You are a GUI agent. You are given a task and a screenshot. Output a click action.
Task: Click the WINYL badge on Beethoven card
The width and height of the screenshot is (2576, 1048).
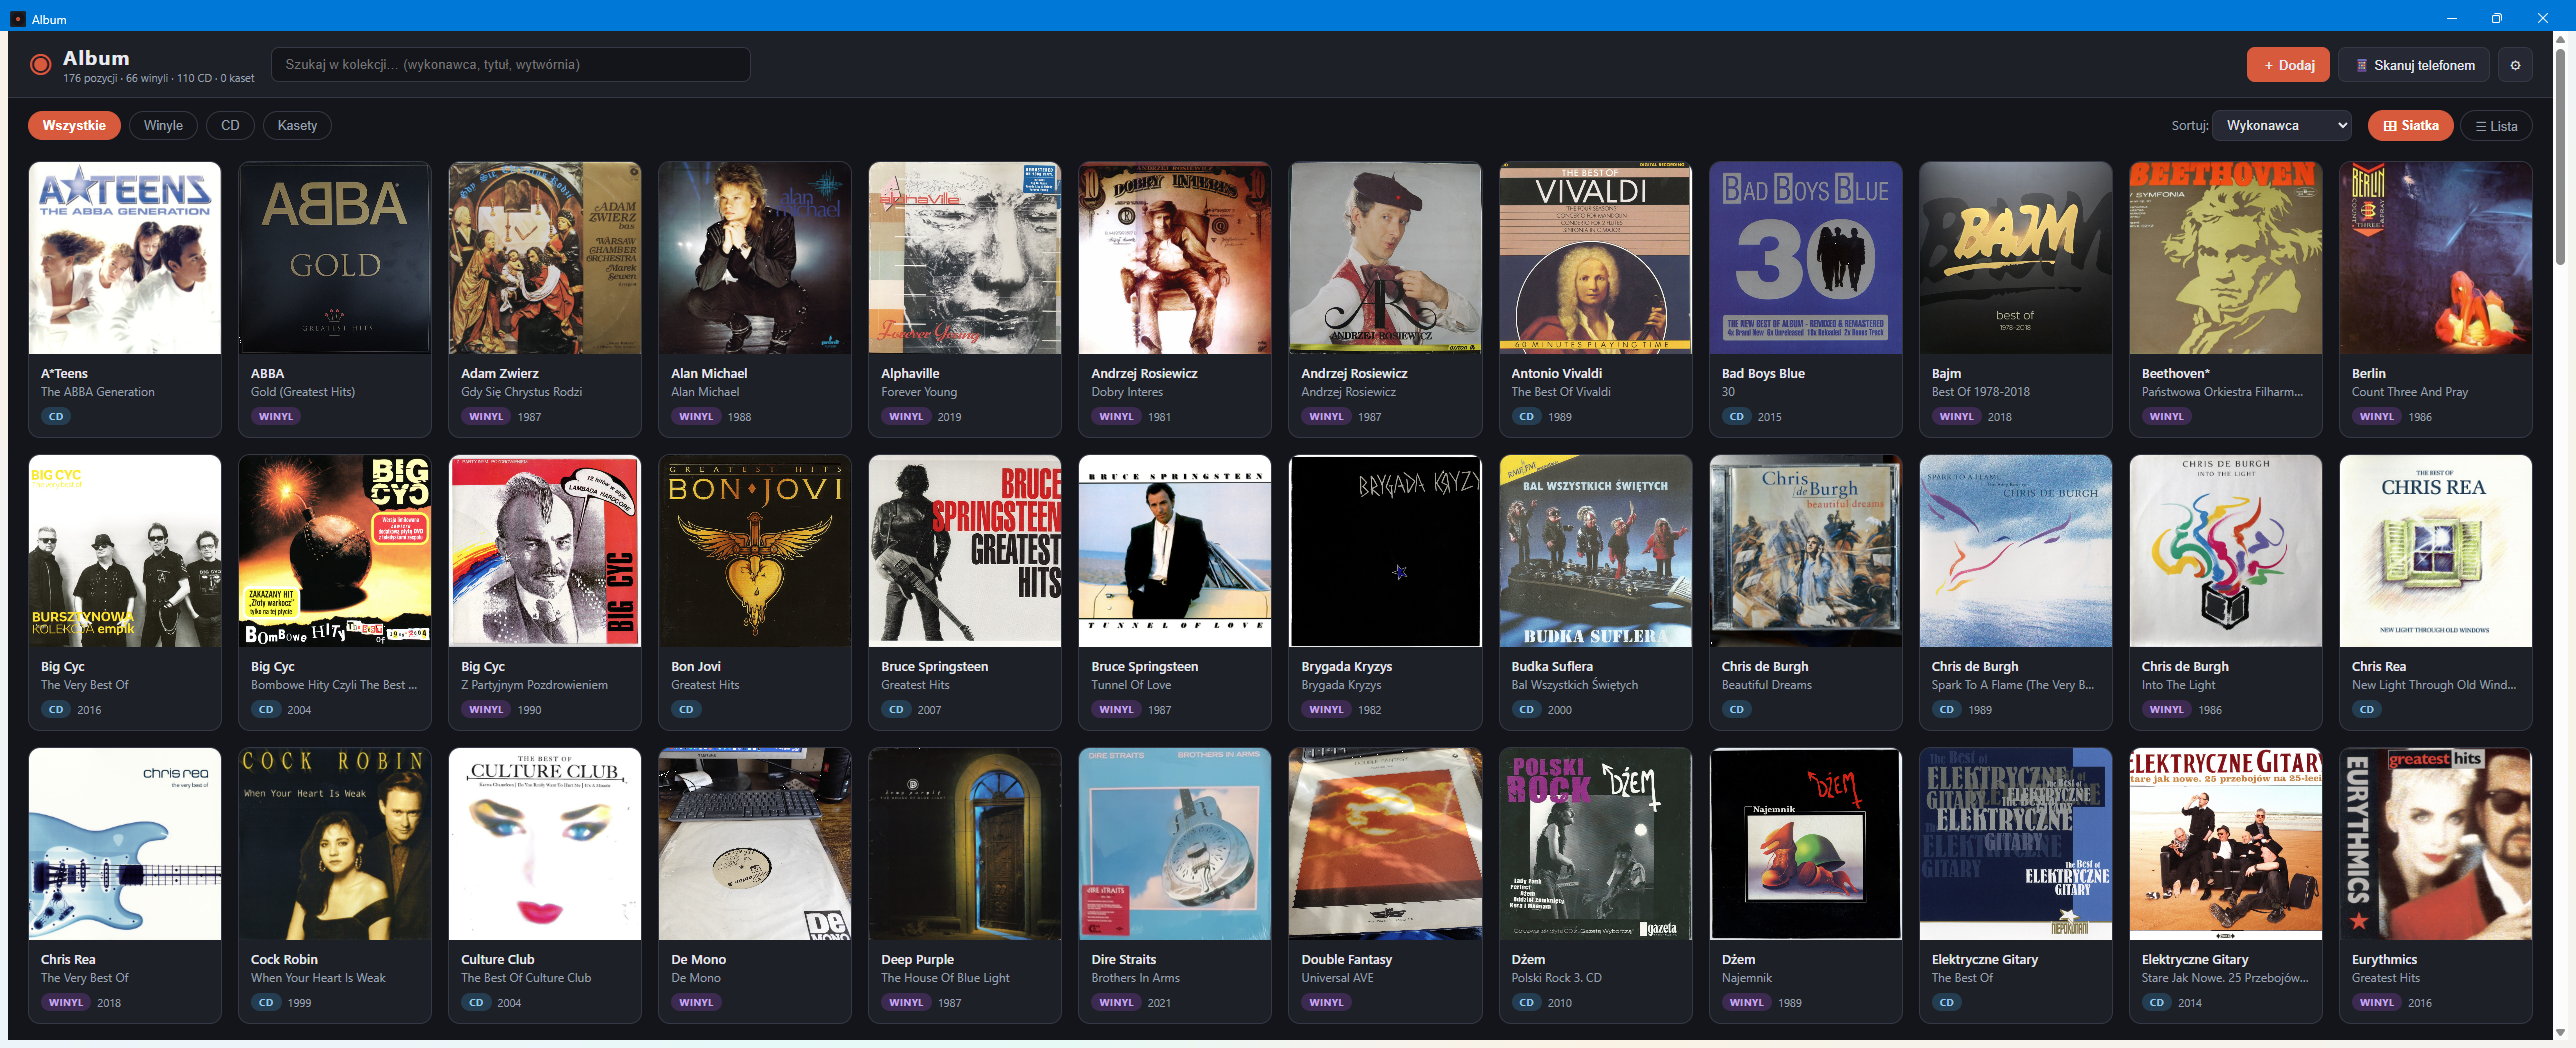pyautogui.click(x=2166, y=417)
